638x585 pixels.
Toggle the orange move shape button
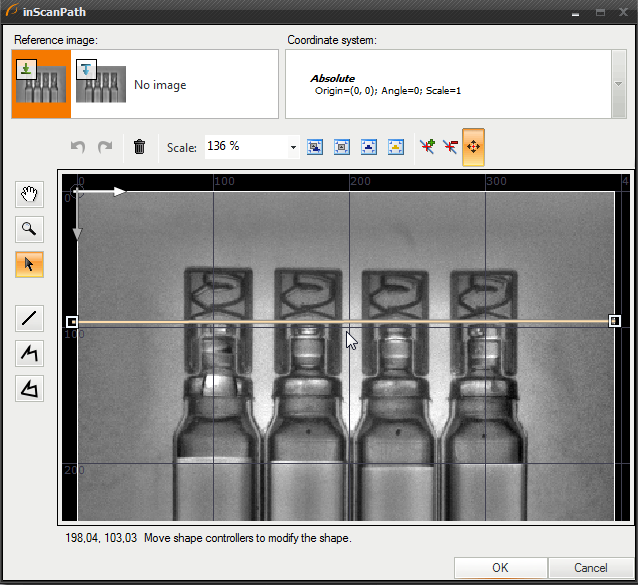[x=474, y=147]
